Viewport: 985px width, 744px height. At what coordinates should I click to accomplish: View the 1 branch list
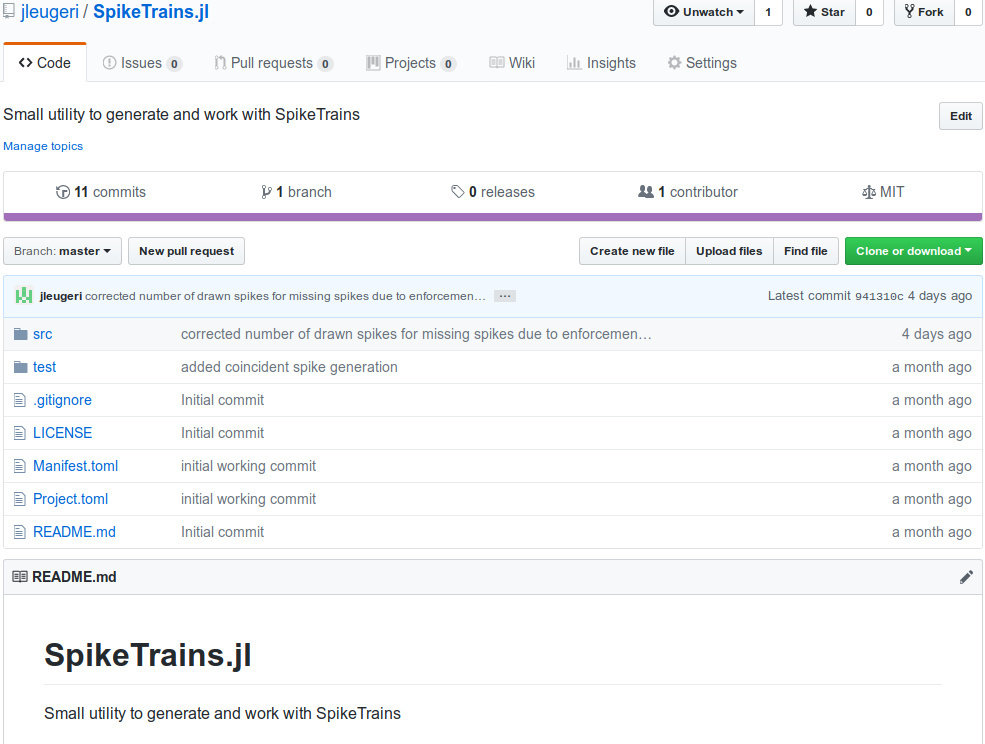tap(296, 192)
